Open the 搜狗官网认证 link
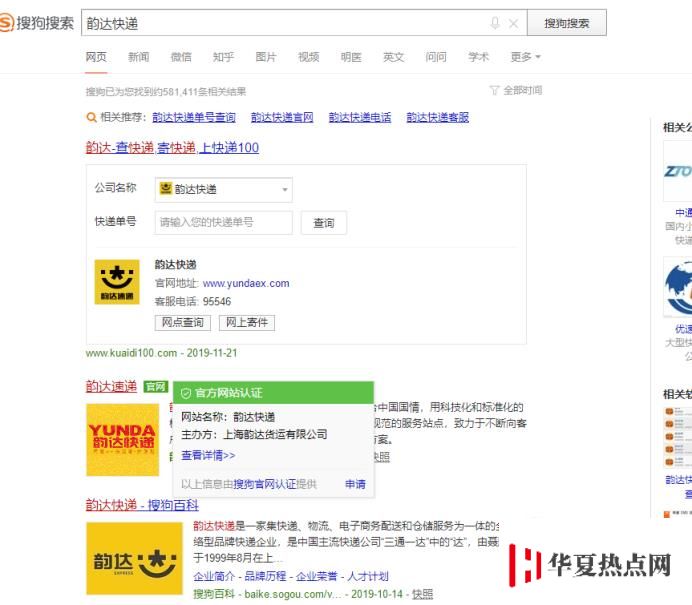The height and width of the screenshot is (605, 692). (264, 484)
